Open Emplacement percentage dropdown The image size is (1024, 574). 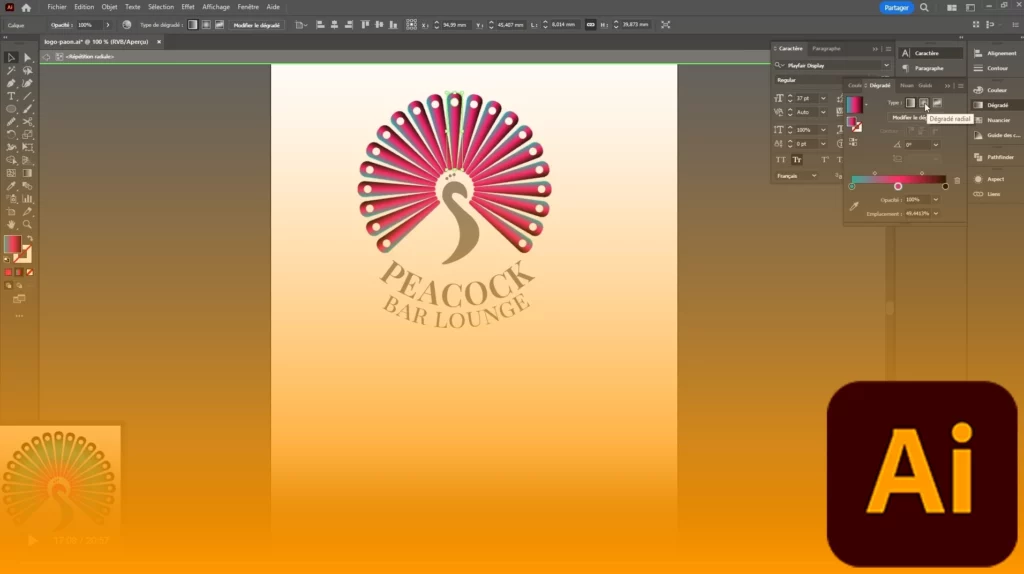(x=936, y=214)
